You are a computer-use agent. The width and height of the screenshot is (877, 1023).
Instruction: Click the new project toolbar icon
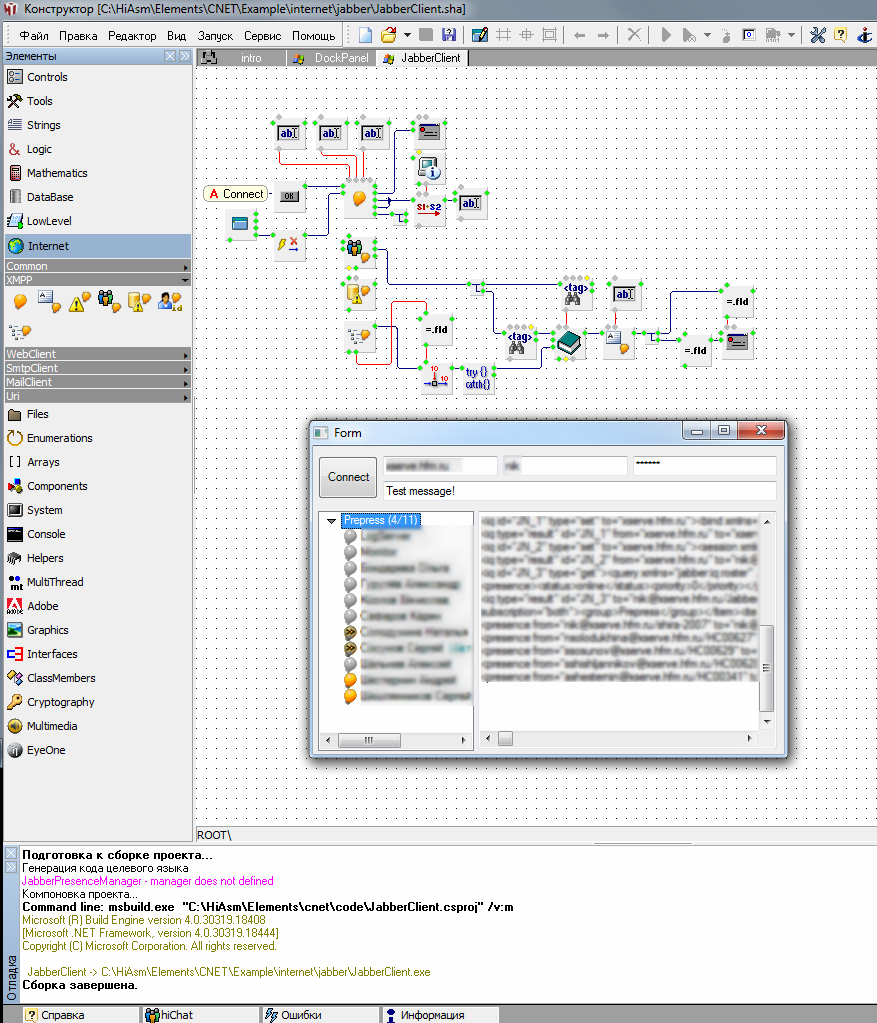(x=365, y=35)
